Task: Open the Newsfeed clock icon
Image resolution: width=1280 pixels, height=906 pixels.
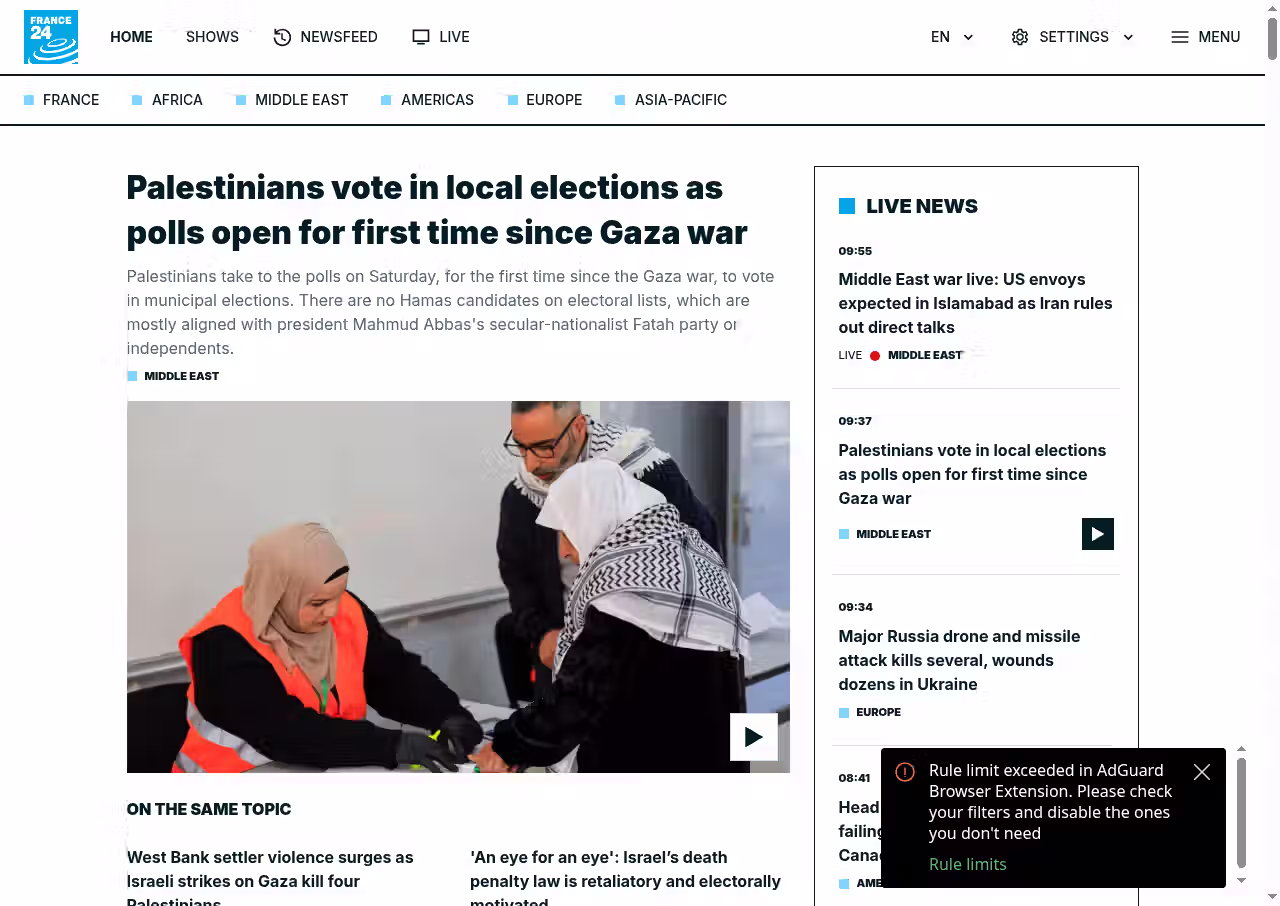Action: coord(282,37)
